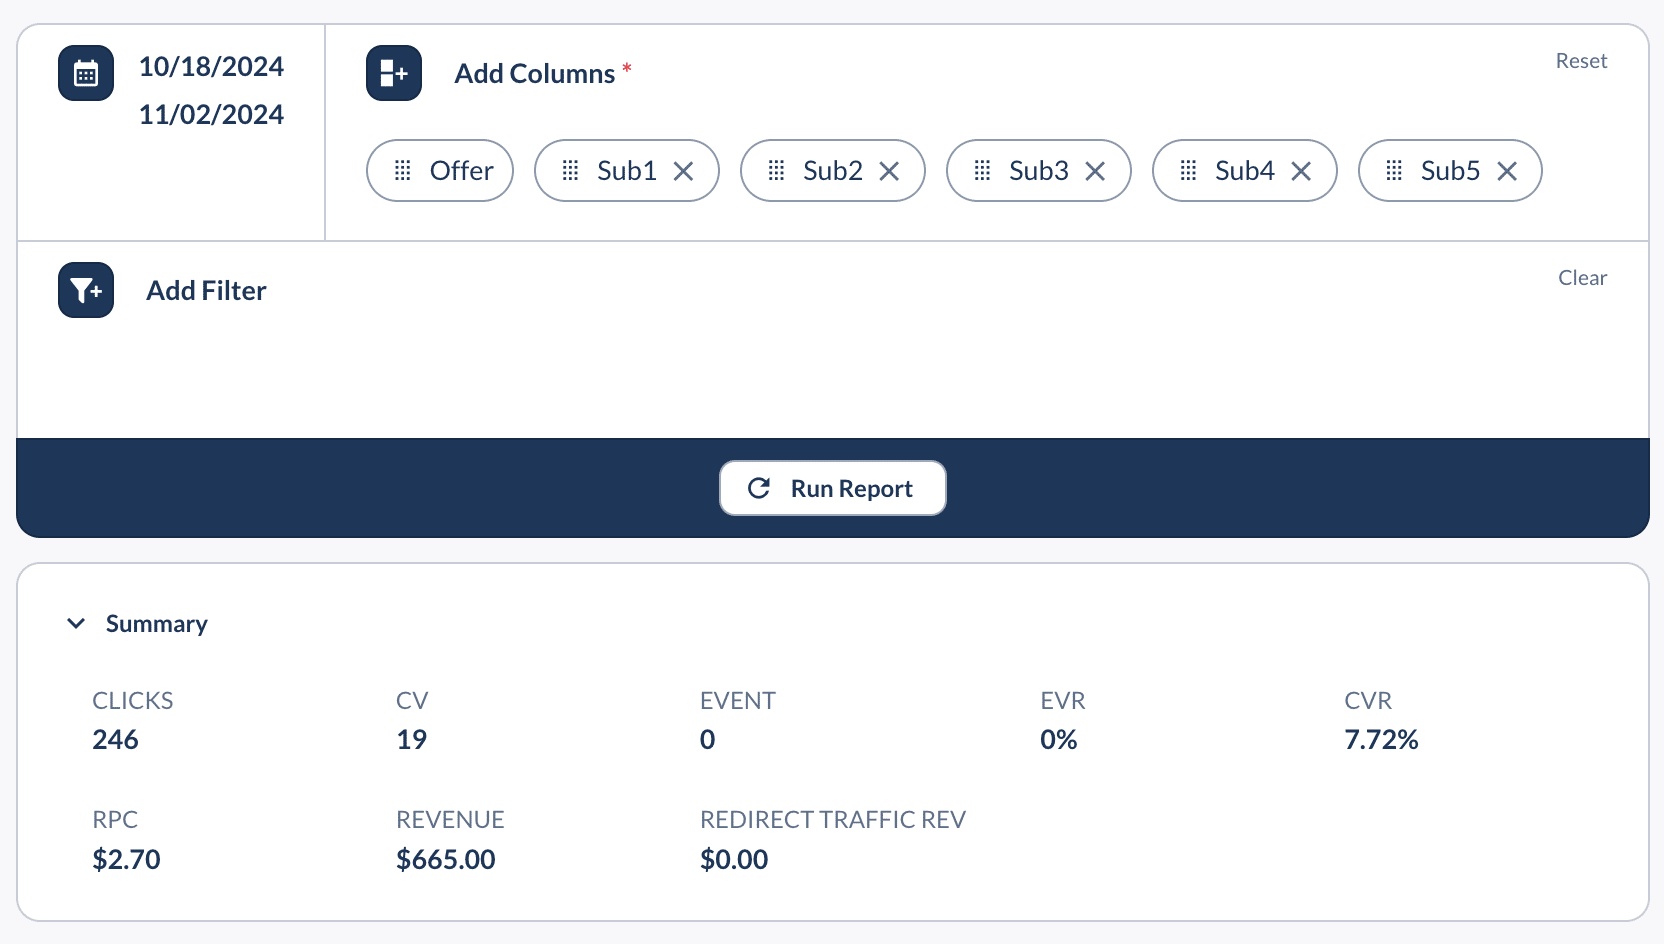
Task: Remove the Sub5 column chip
Action: pyautogui.click(x=1507, y=171)
